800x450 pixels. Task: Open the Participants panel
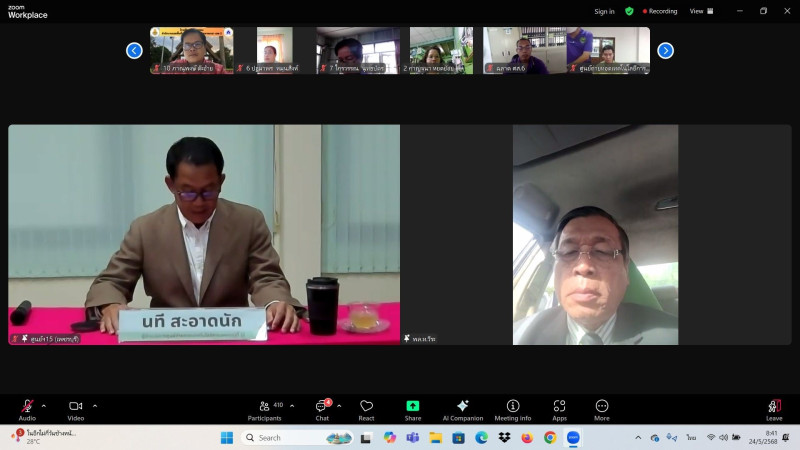point(265,410)
